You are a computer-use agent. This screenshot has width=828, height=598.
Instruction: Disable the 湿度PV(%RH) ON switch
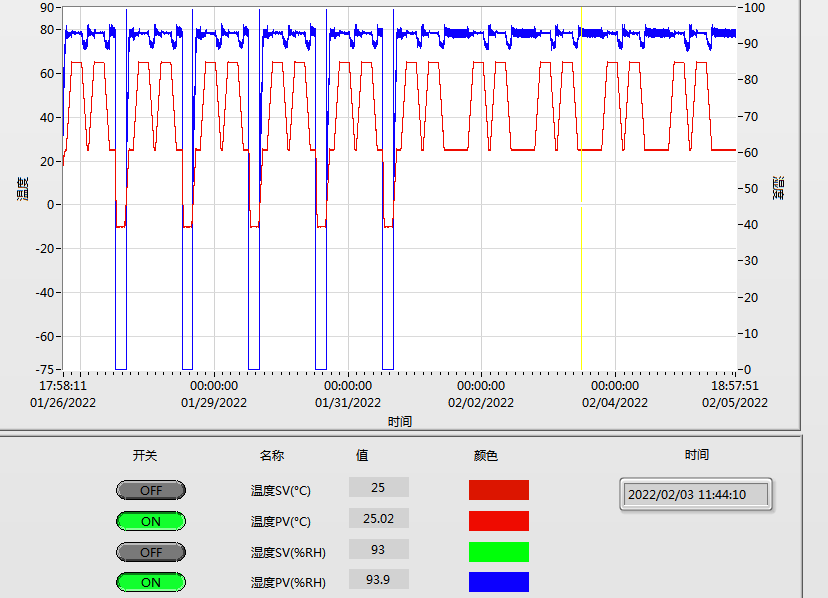tap(151, 582)
